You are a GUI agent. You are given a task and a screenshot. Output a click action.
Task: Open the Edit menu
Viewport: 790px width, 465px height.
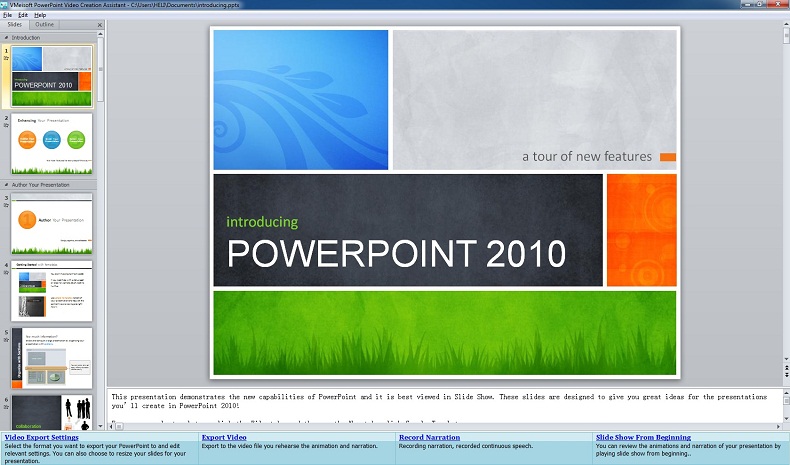[23, 15]
